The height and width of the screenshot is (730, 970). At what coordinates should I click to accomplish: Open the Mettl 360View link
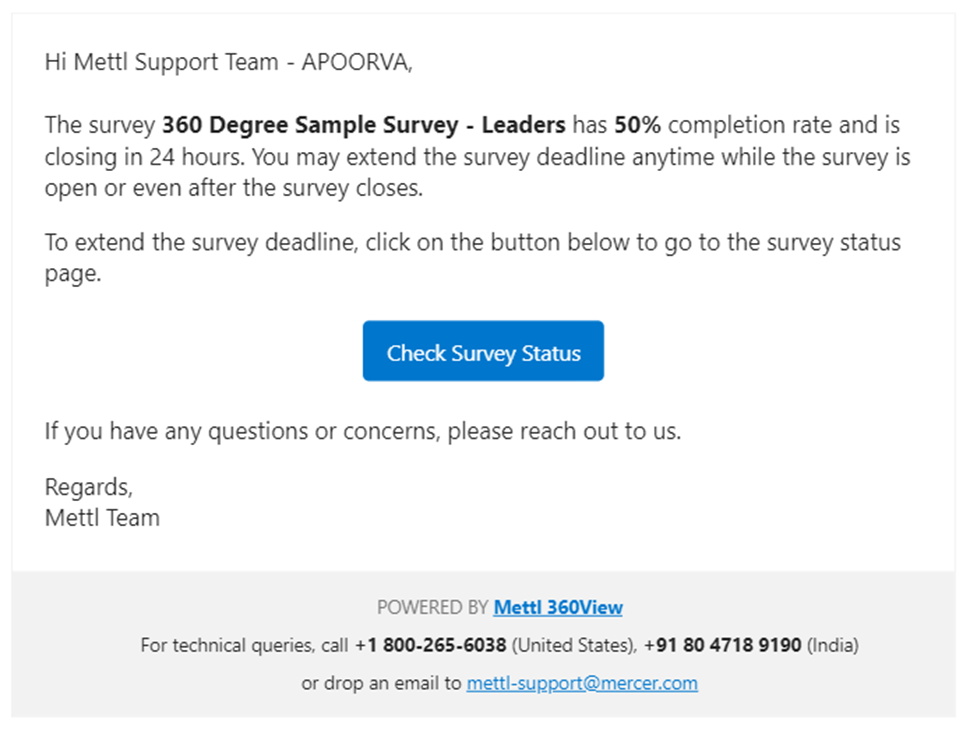pyautogui.click(x=558, y=607)
